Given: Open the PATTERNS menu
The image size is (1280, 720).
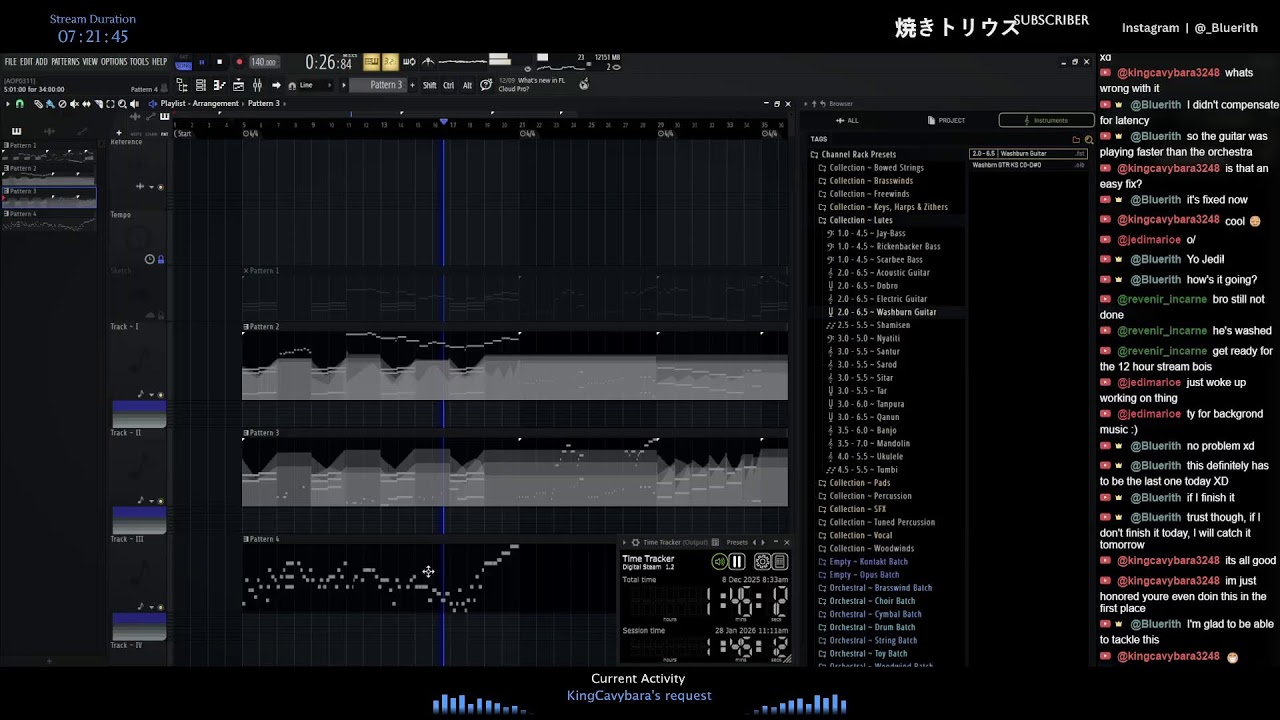Looking at the screenshot, I should tap(65, 62).
